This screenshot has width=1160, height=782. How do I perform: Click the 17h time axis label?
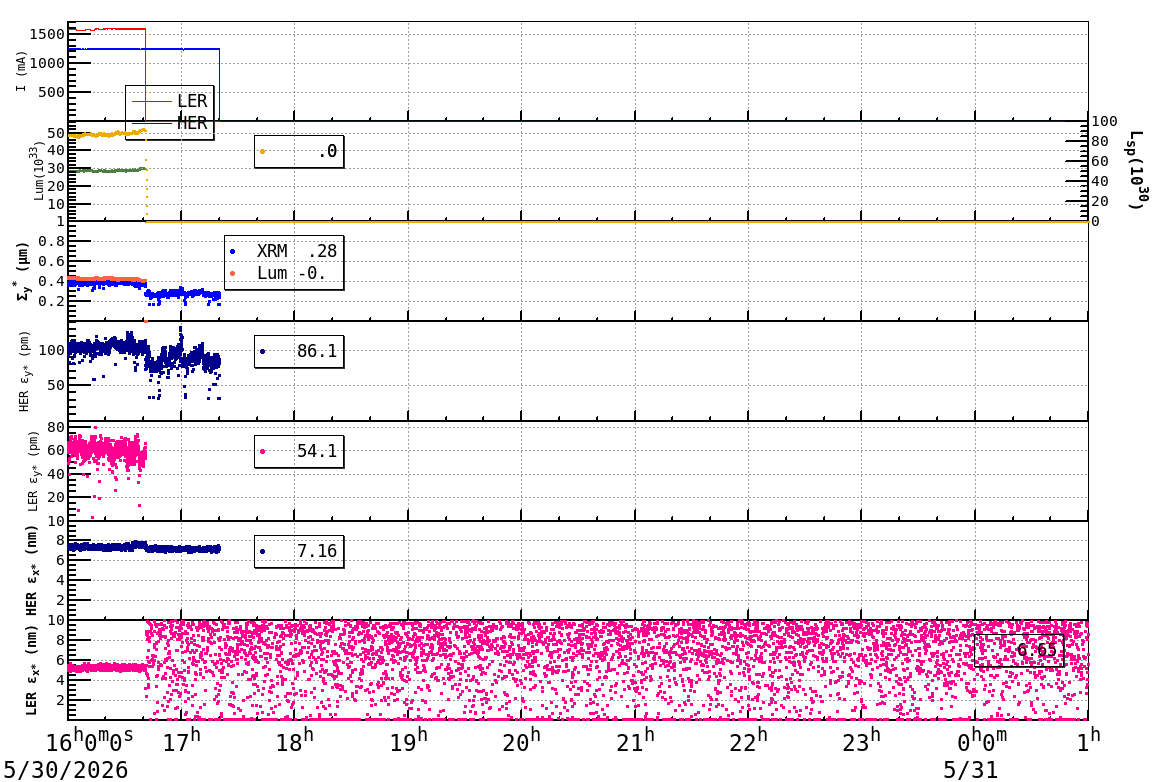coord(182,741)
